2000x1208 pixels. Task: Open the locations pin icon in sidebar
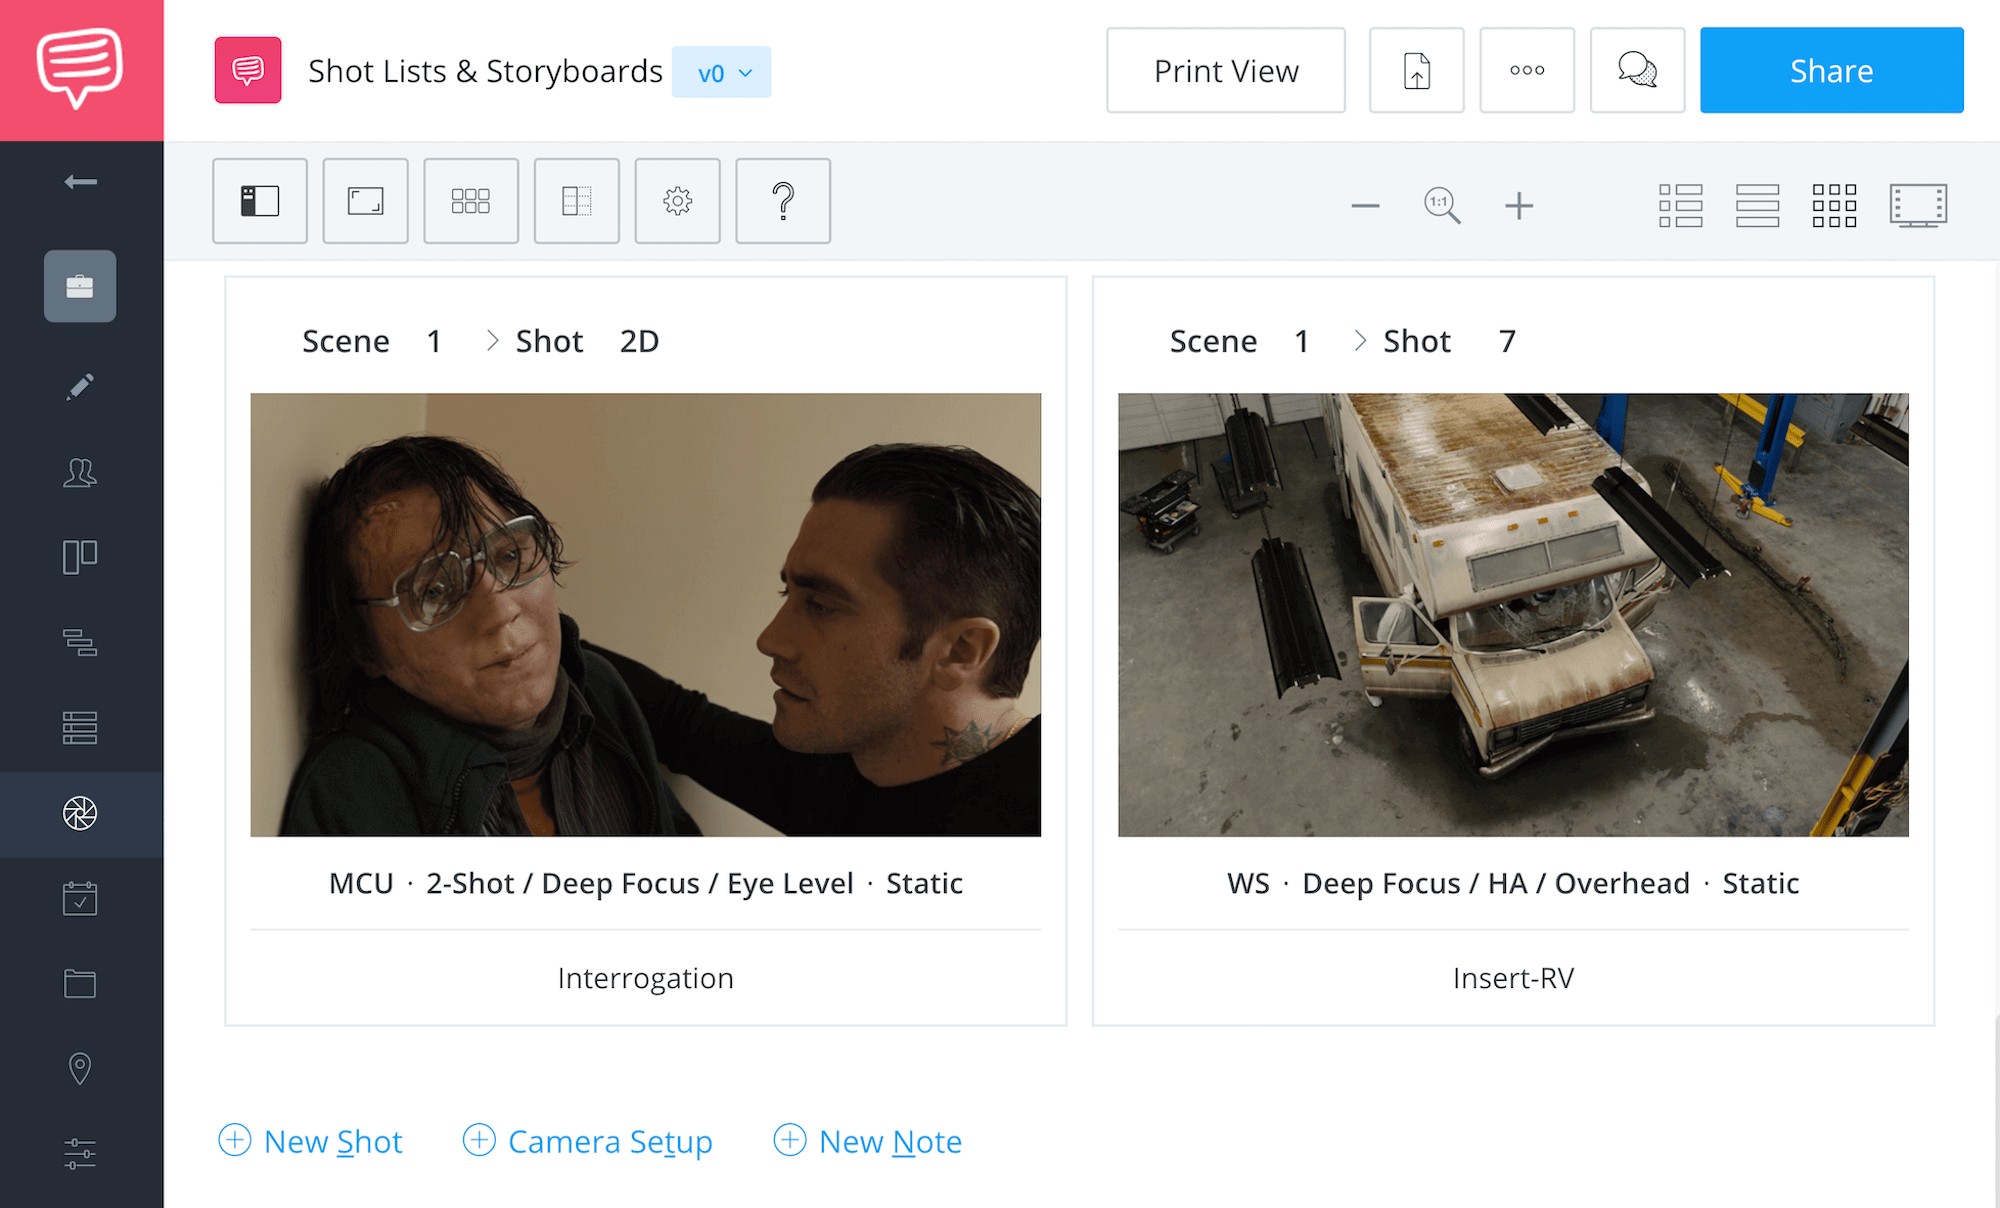[x=80, y=1069]
